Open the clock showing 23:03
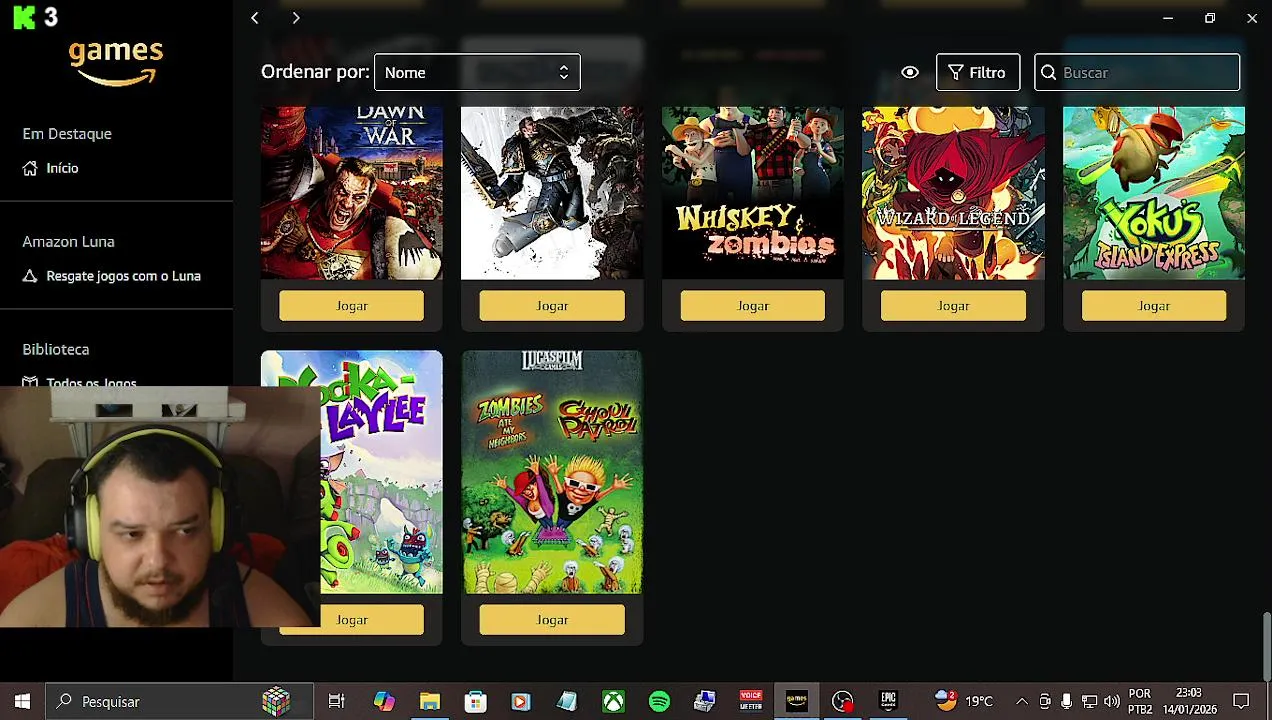The width and height of the screenshot is (1272, 720). 1189,701
